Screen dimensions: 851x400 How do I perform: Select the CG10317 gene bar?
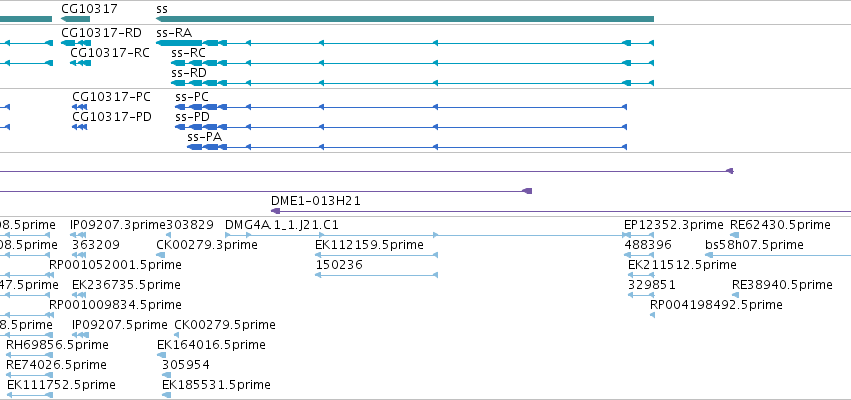pos(75,19)
